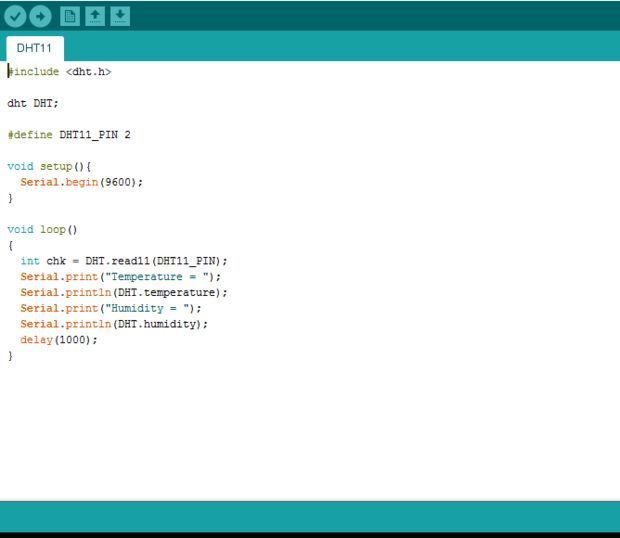620x538 pixels.
Task: Click Serial.println(DHT.temperature); line
Action: [124, 293]
